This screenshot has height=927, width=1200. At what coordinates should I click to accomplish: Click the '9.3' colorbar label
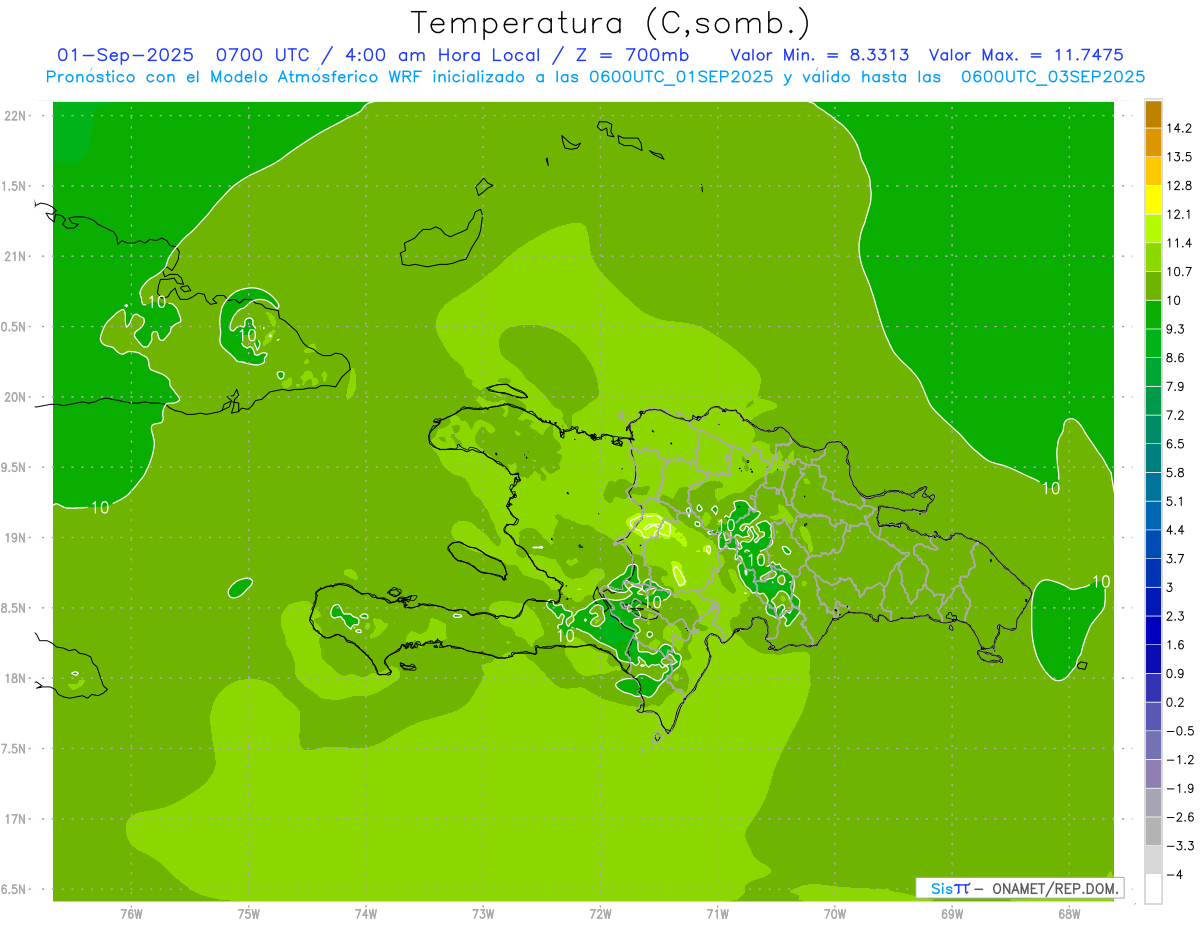point(1176,329)
